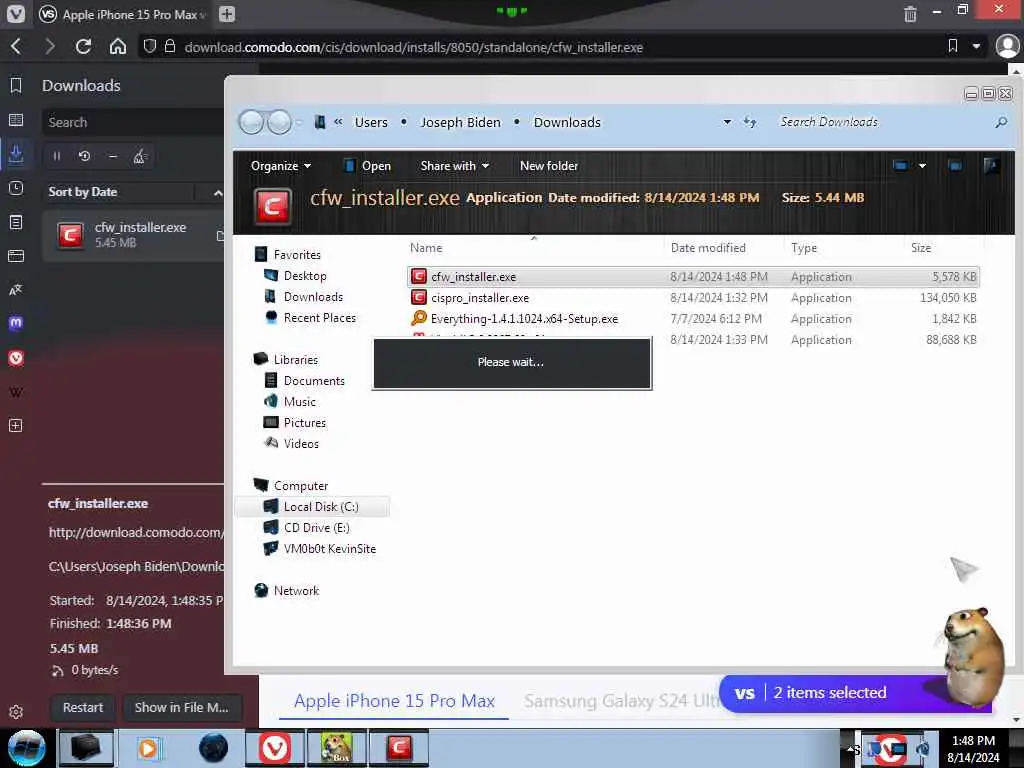The image size is (1024, 768).
Task: Go forward in browser history
Action: point(50,46)
